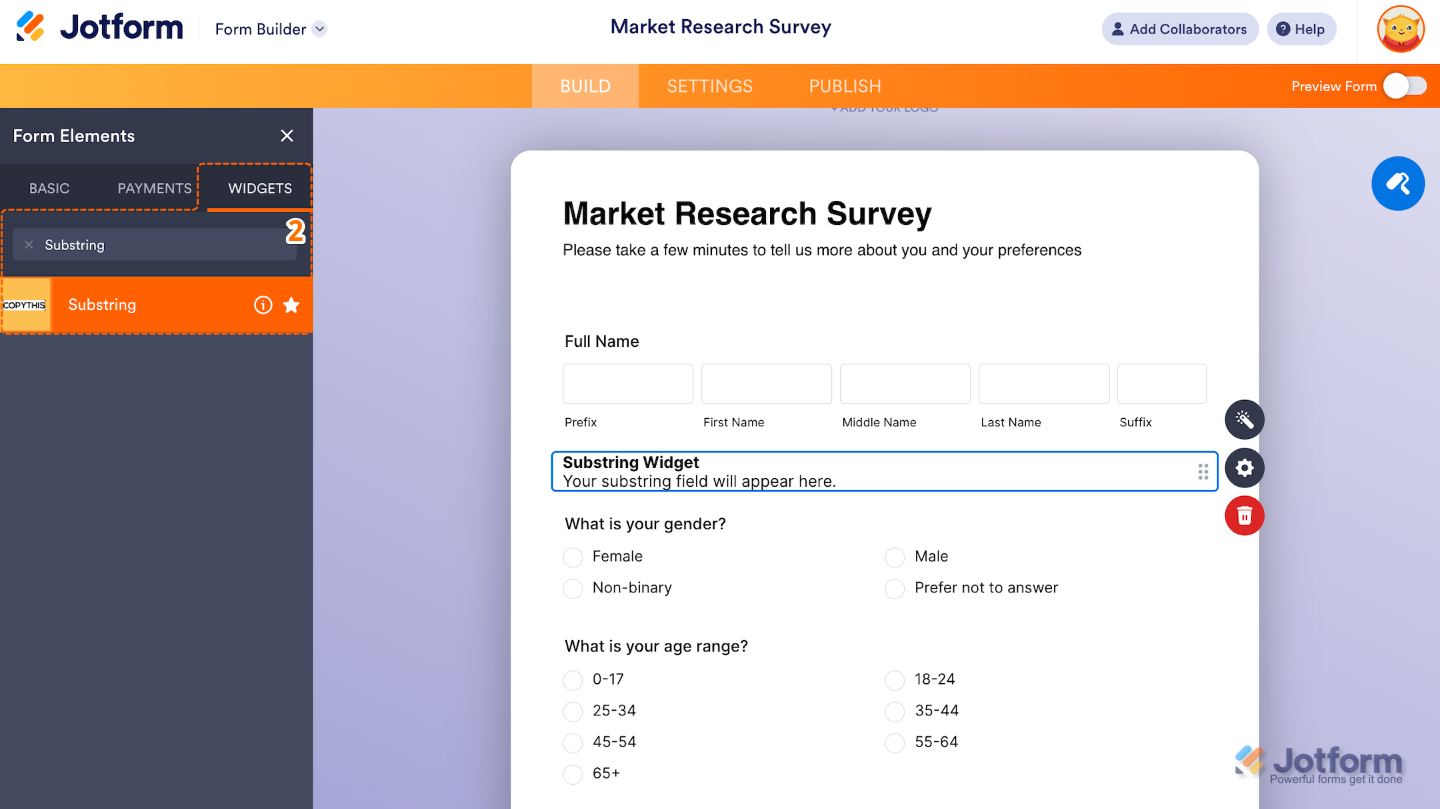The height and width of the screenshot is (809, 1440).
Task: Toggle the Preview Form switch
Action: click(1404, 86)
